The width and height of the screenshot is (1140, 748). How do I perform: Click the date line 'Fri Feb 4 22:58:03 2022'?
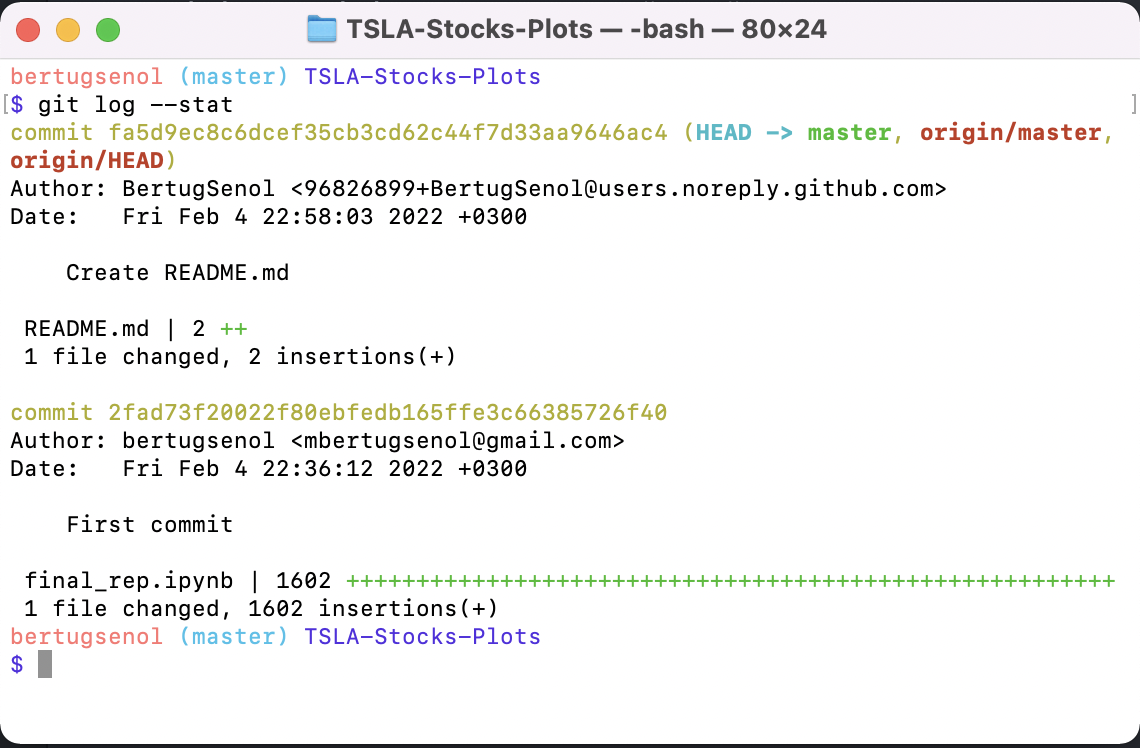pos(282,217)
